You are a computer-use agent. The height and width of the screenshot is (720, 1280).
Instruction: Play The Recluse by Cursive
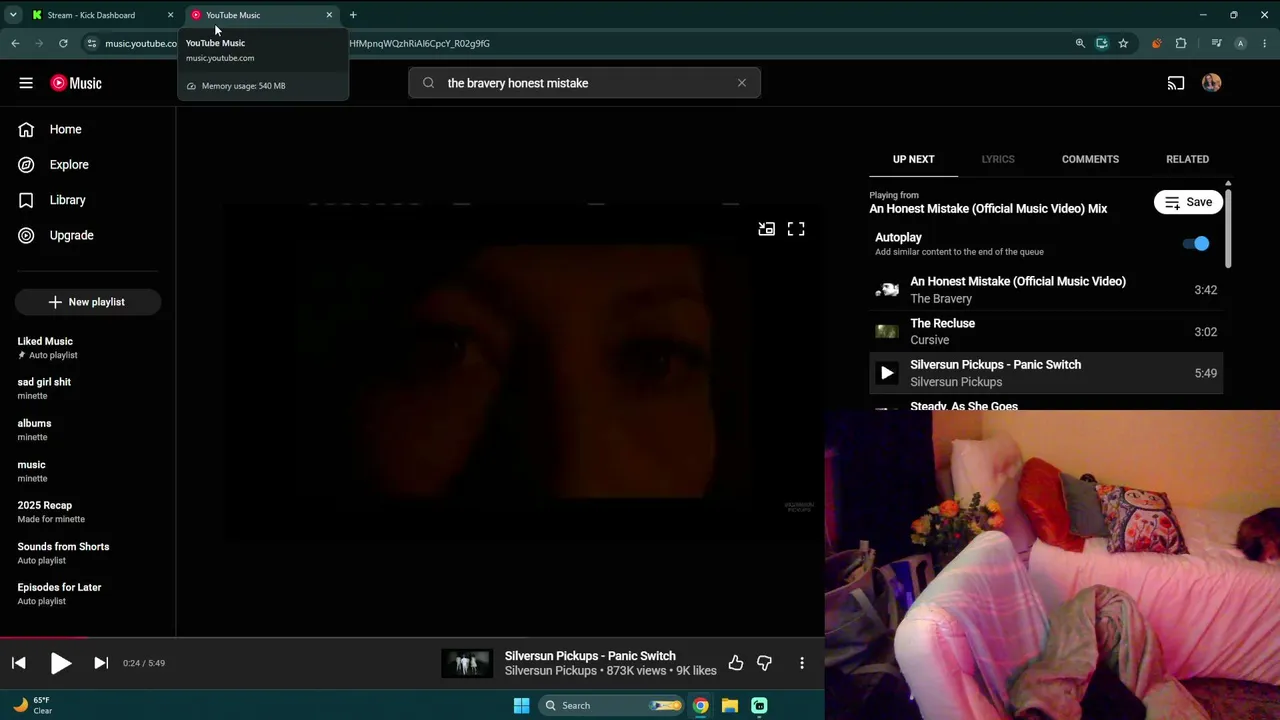point(1046,332)
